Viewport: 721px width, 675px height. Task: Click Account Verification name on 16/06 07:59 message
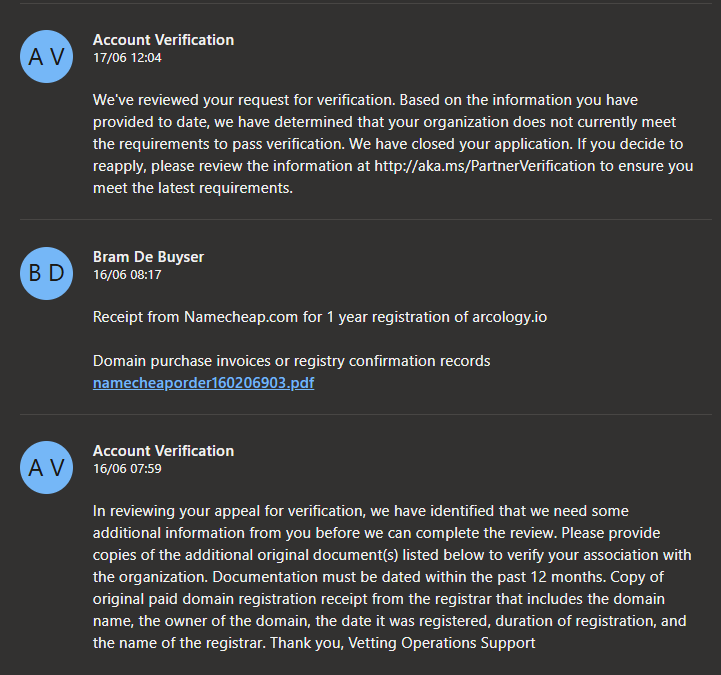point(163,451)
